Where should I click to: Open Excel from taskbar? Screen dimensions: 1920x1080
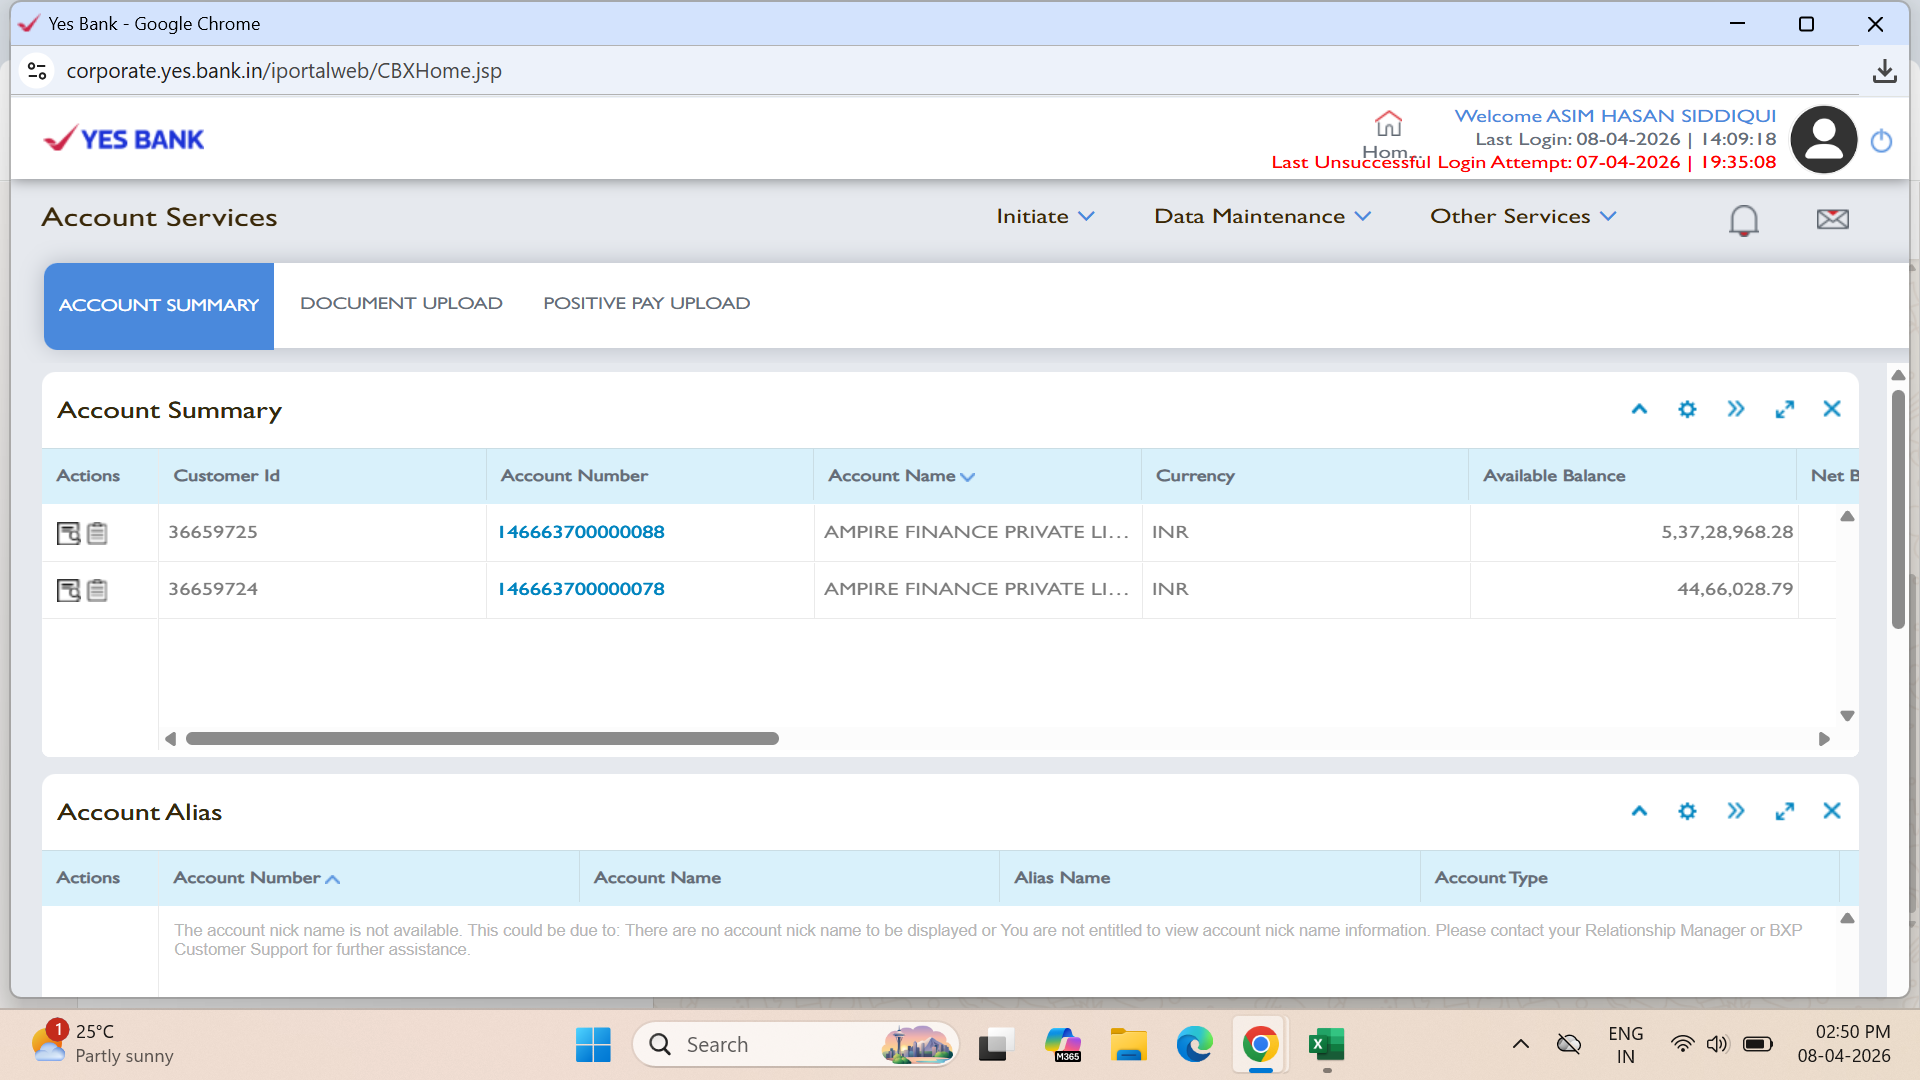coord(1327,1045)
